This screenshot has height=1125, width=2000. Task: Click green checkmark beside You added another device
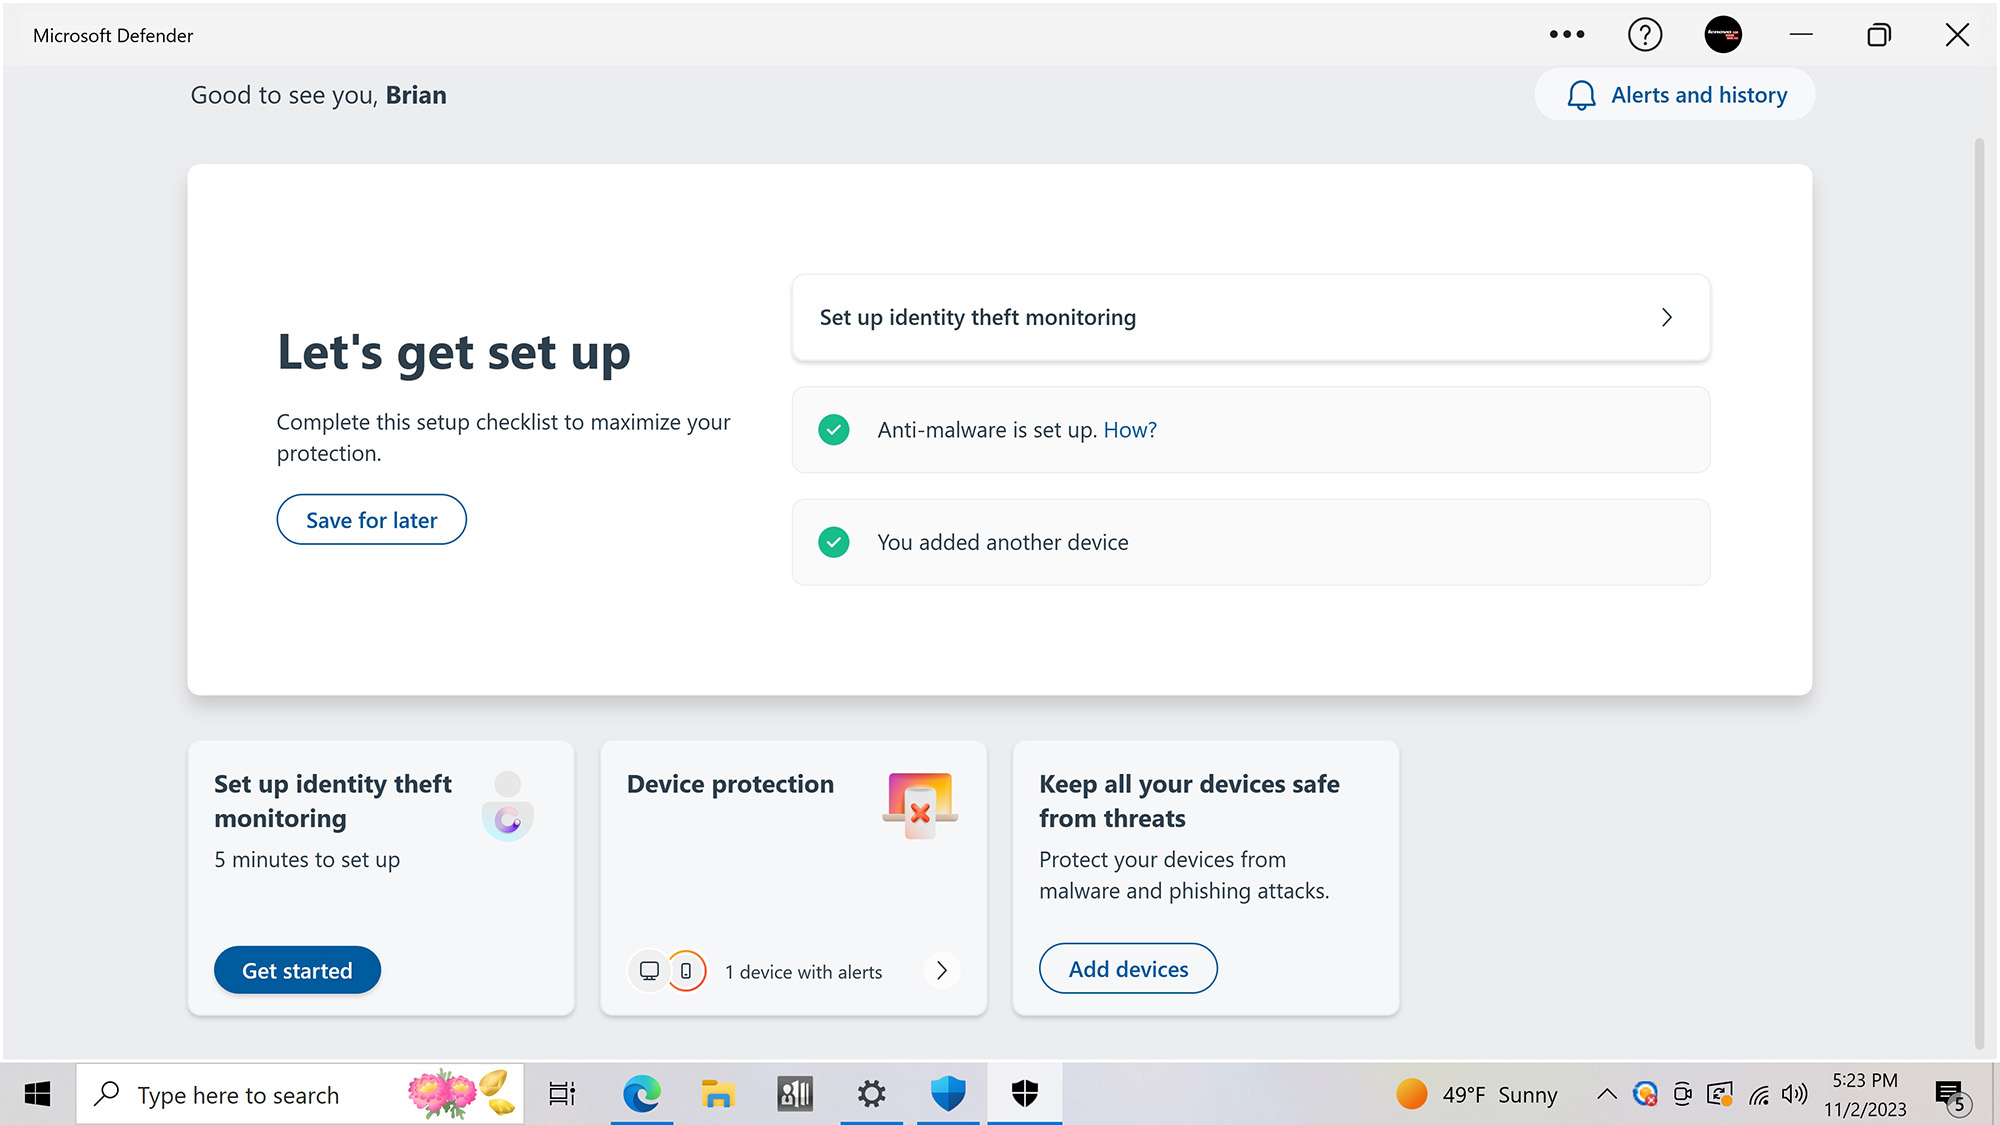[x=834, y=542]
